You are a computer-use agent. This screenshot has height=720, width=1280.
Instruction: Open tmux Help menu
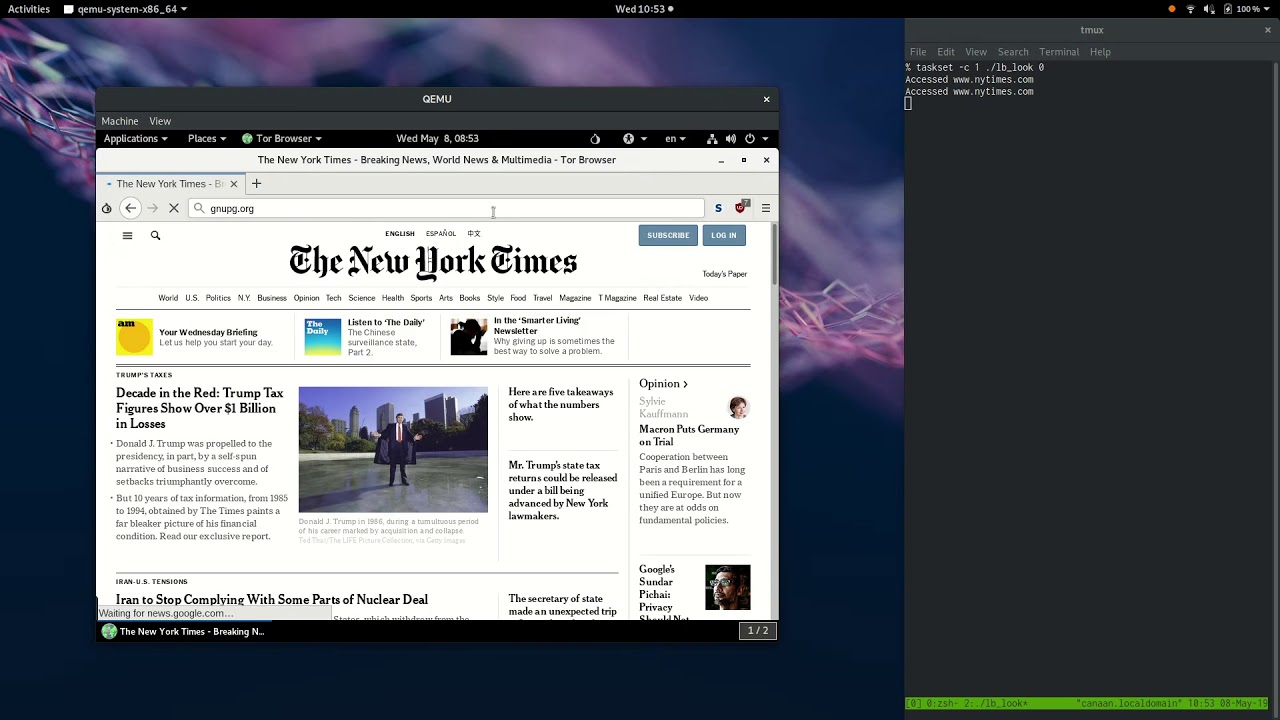pos(1100,52)
